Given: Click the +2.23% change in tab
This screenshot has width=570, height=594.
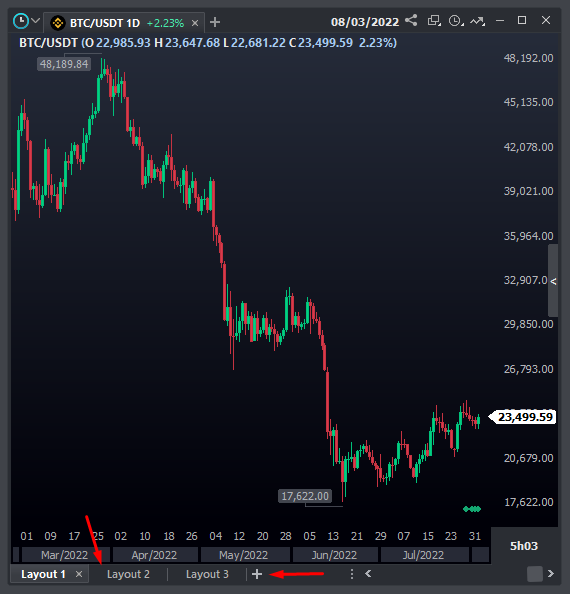Looking at the screenshot, I should [166, 23].
